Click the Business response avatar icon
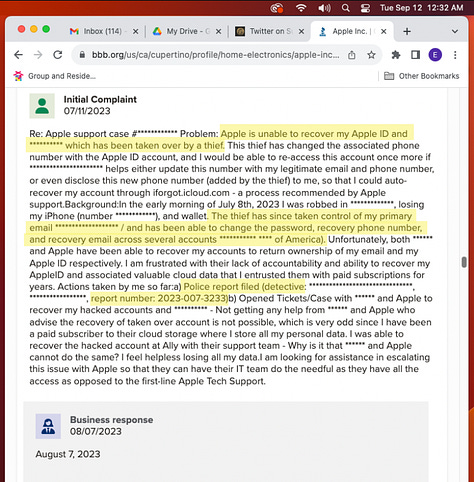This screenshot has width=474, height=482. point(48,426)
